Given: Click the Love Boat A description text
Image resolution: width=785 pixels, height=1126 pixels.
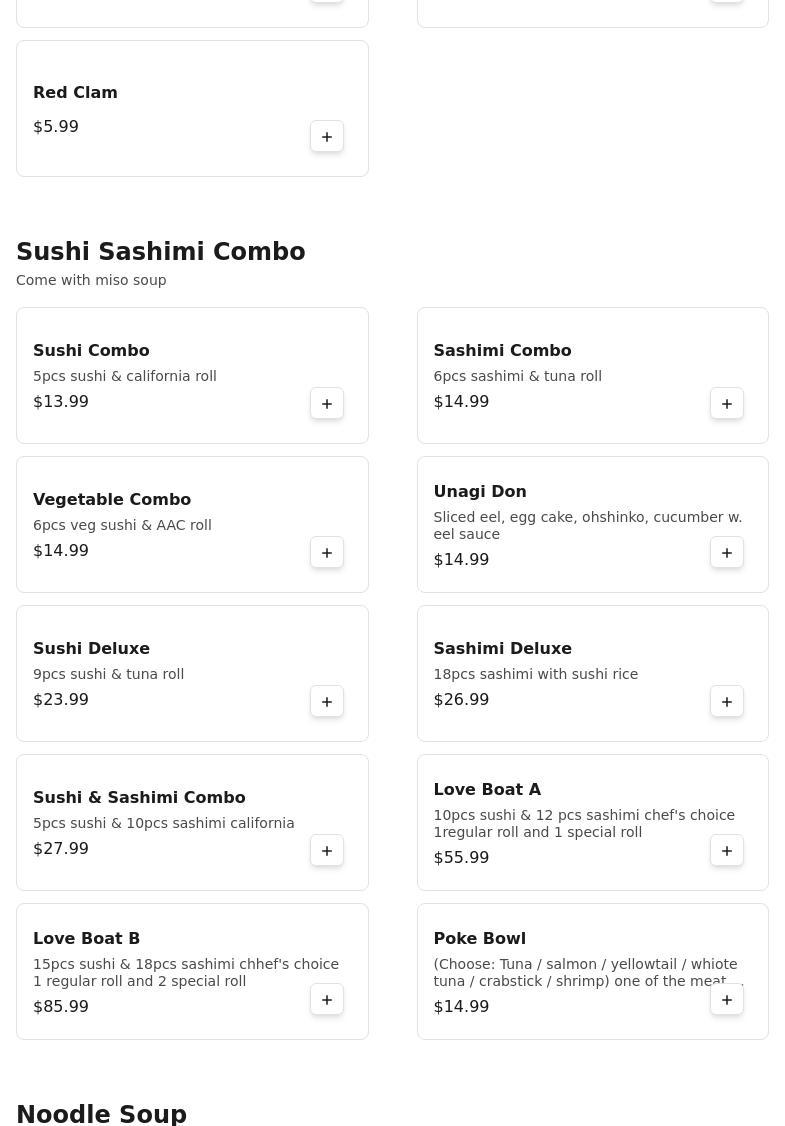Looking at the screenshot, I should (x=583, y=823).
